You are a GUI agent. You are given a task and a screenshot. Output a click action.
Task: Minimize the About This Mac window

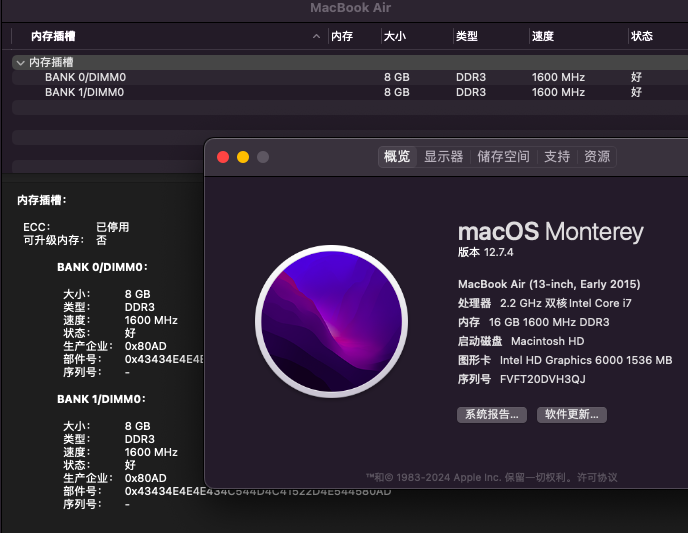[243, 157]
